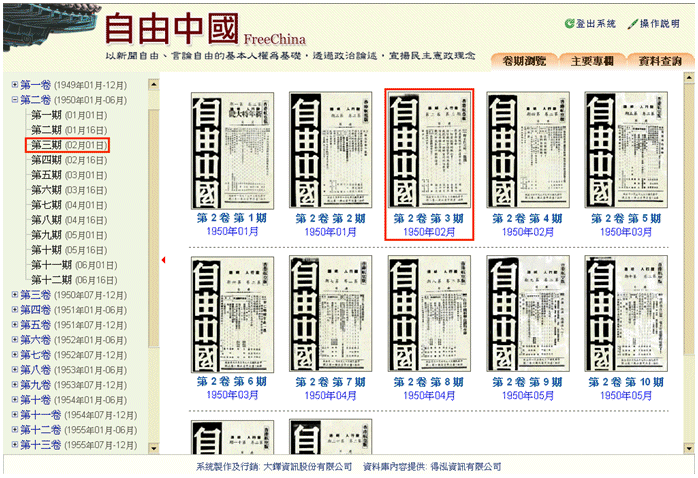Select 第十二期 (06月16日) issue

tap(73, 280)
